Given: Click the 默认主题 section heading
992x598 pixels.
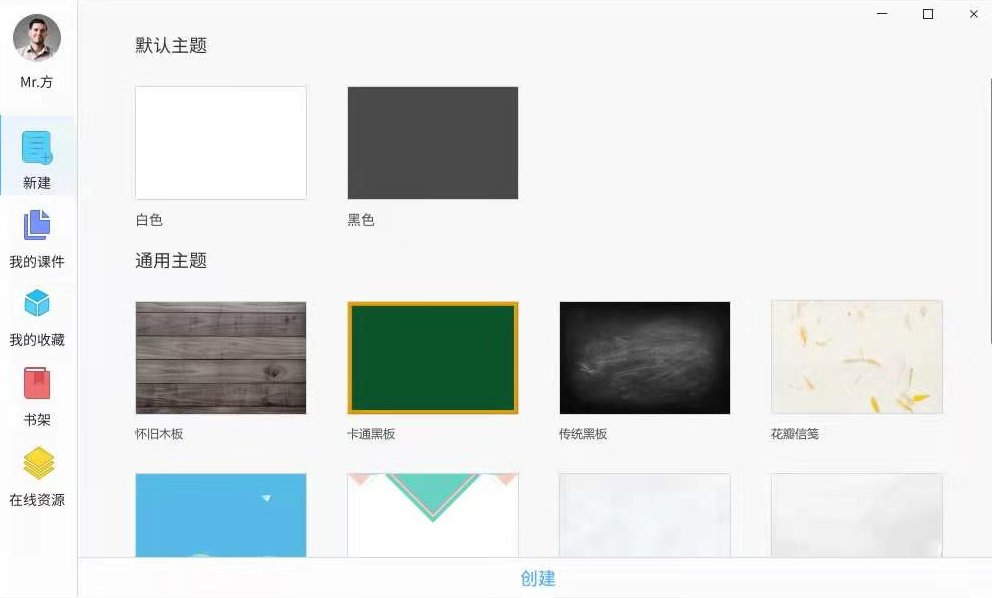Looking at the screenshot, I should pos(171,46).
